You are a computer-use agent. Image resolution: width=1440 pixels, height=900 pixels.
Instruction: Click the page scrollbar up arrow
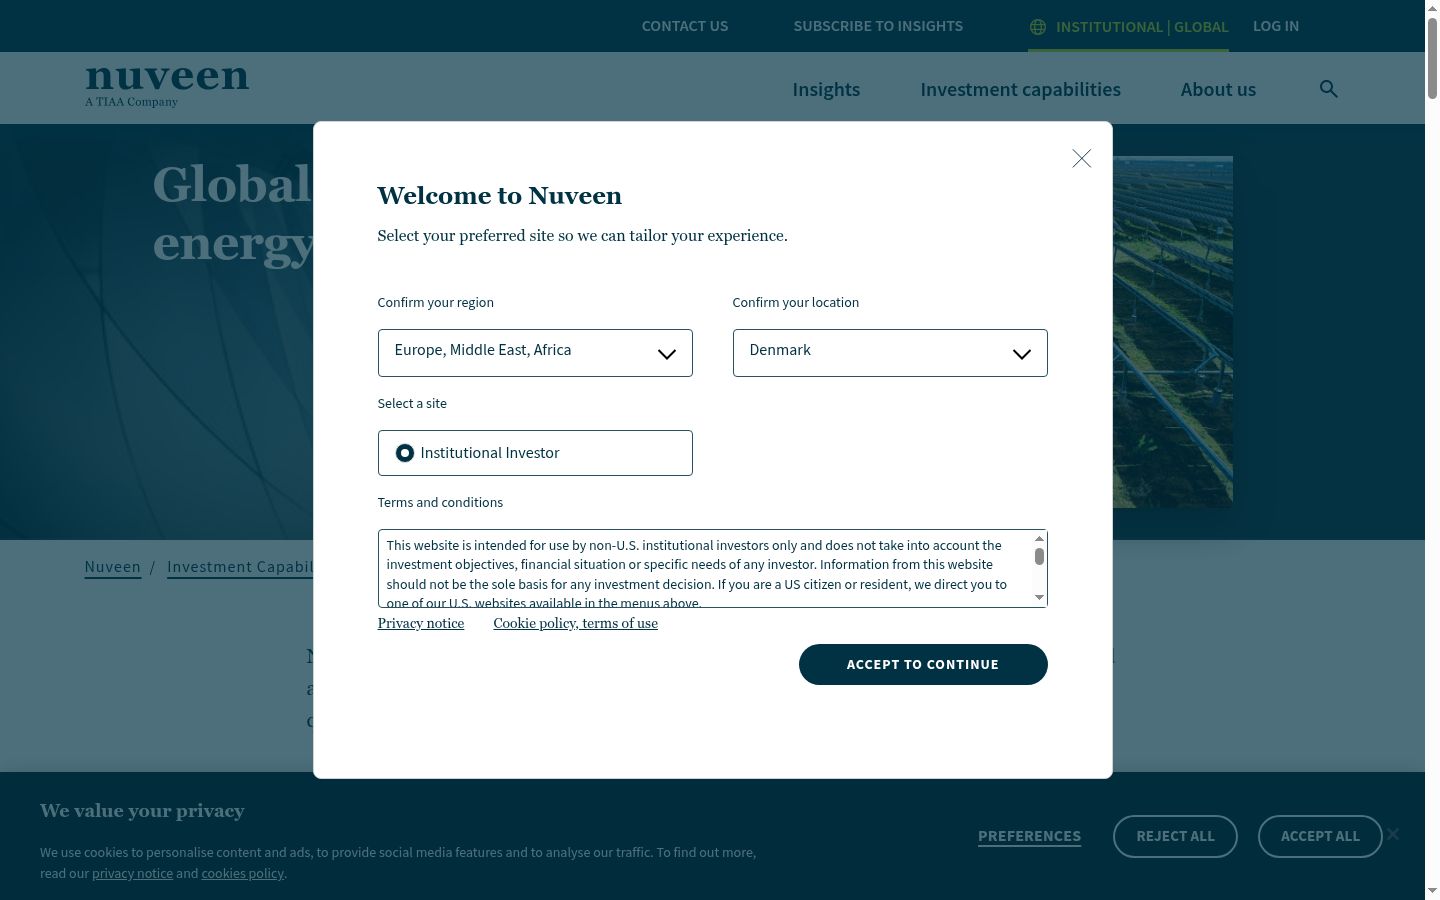pyautogui.click(x=1432, y=7)
